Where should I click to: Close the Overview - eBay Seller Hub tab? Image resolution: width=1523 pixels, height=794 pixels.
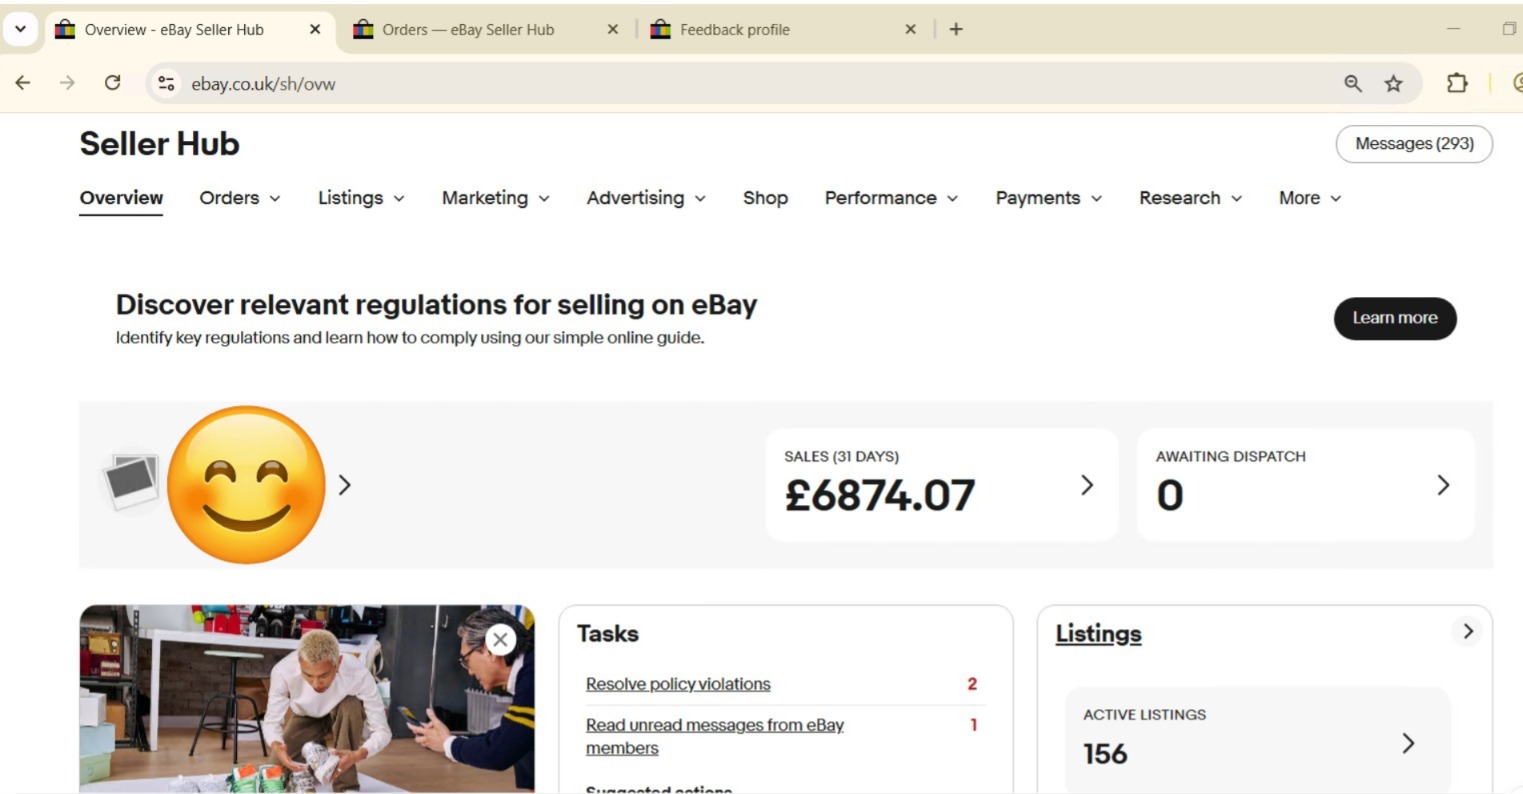(315, 29)
